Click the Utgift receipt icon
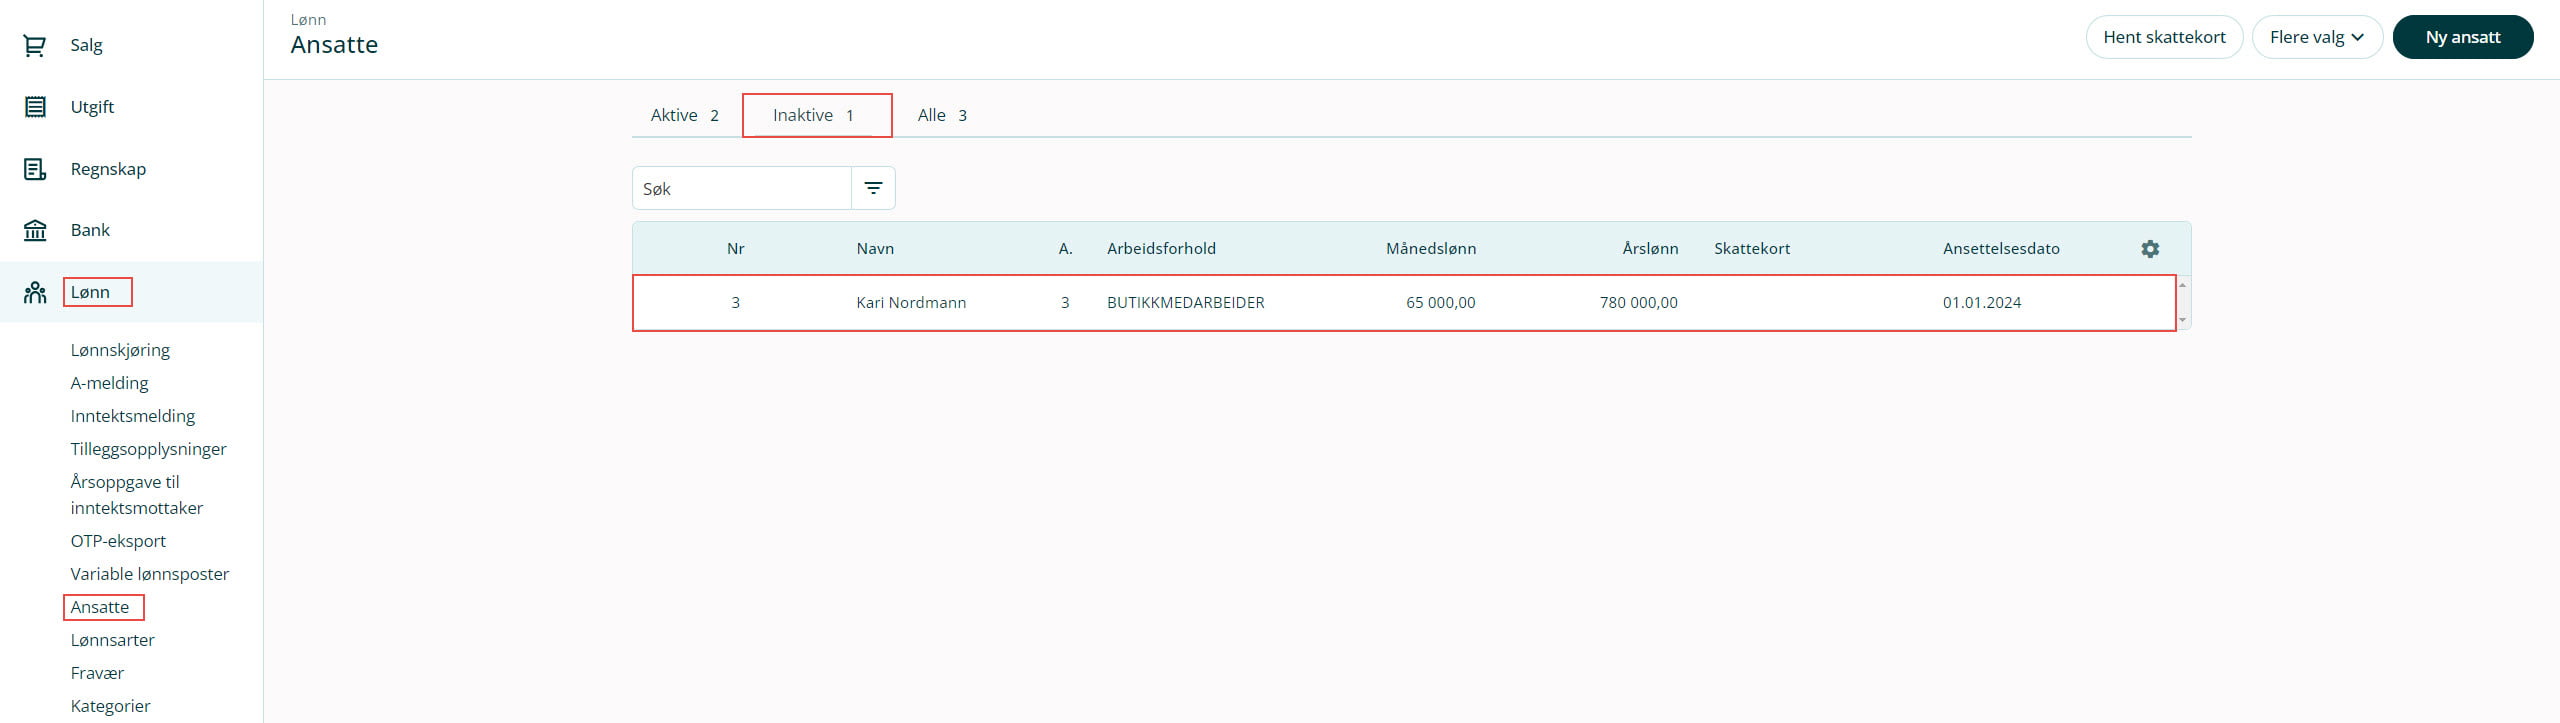Image resolution: width=2560 pixels, height=723 pixels. click(x=35, y=107)
